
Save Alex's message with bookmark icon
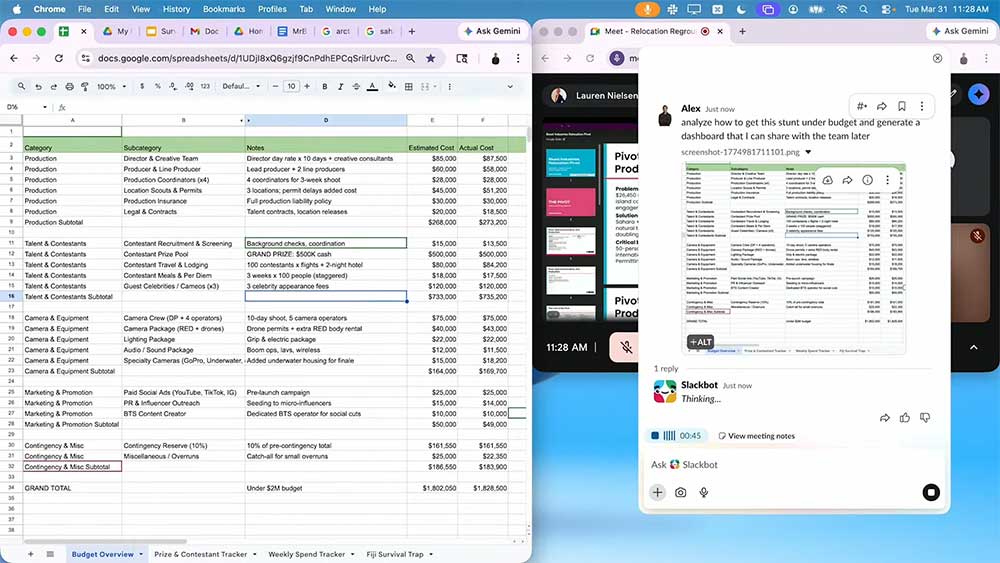(x=902, y=106)
